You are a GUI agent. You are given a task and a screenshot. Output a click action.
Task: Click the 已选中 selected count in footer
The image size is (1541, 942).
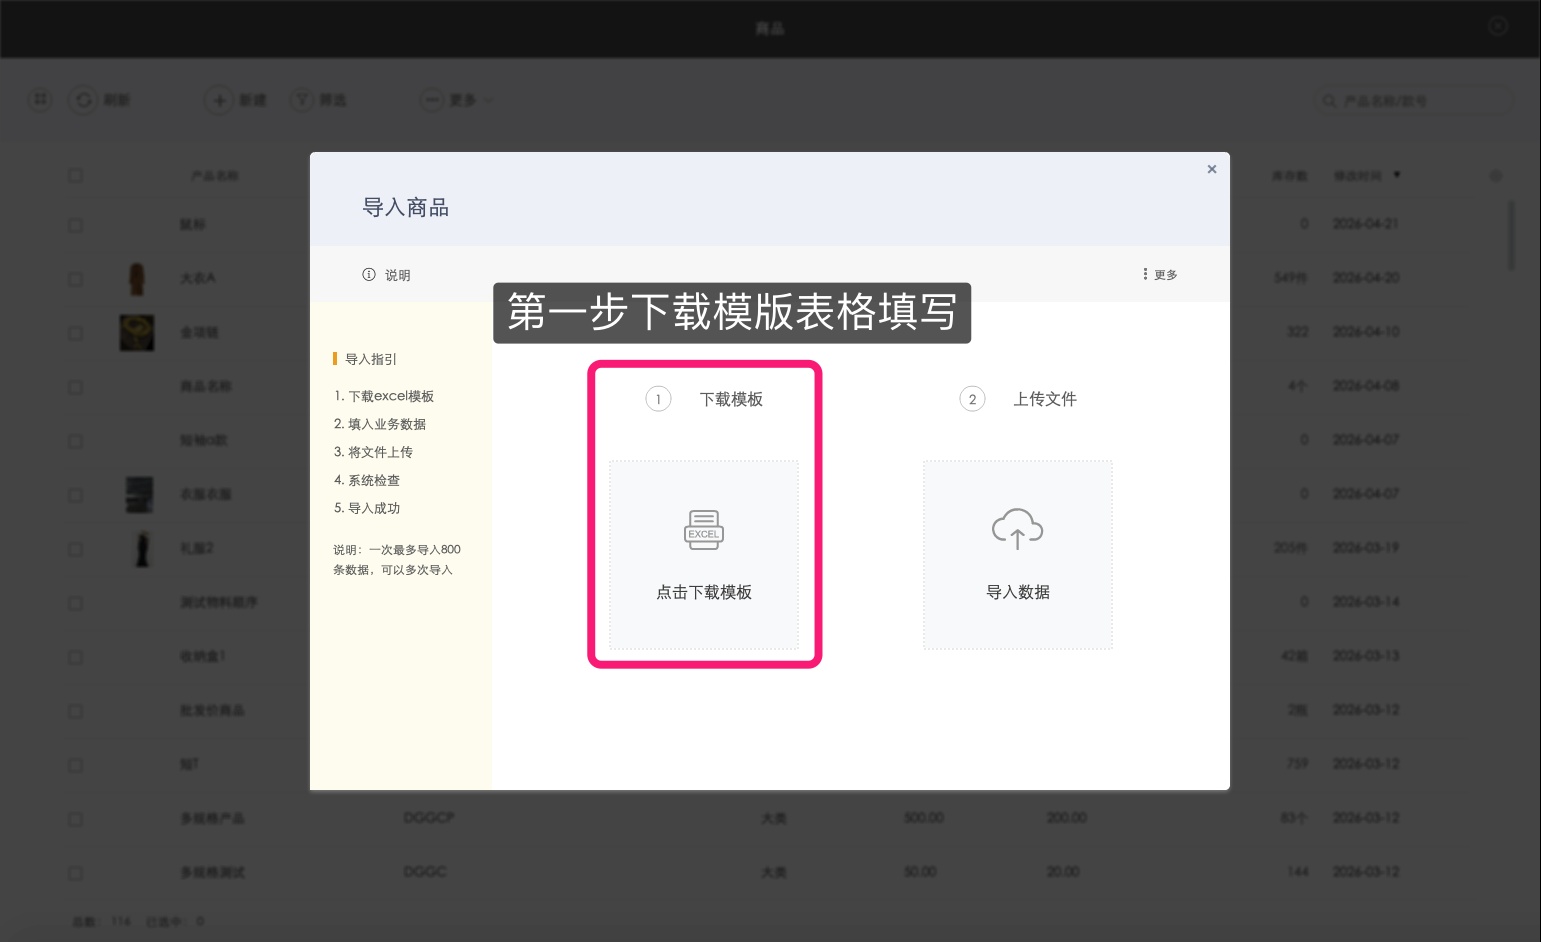click(175, 921)
